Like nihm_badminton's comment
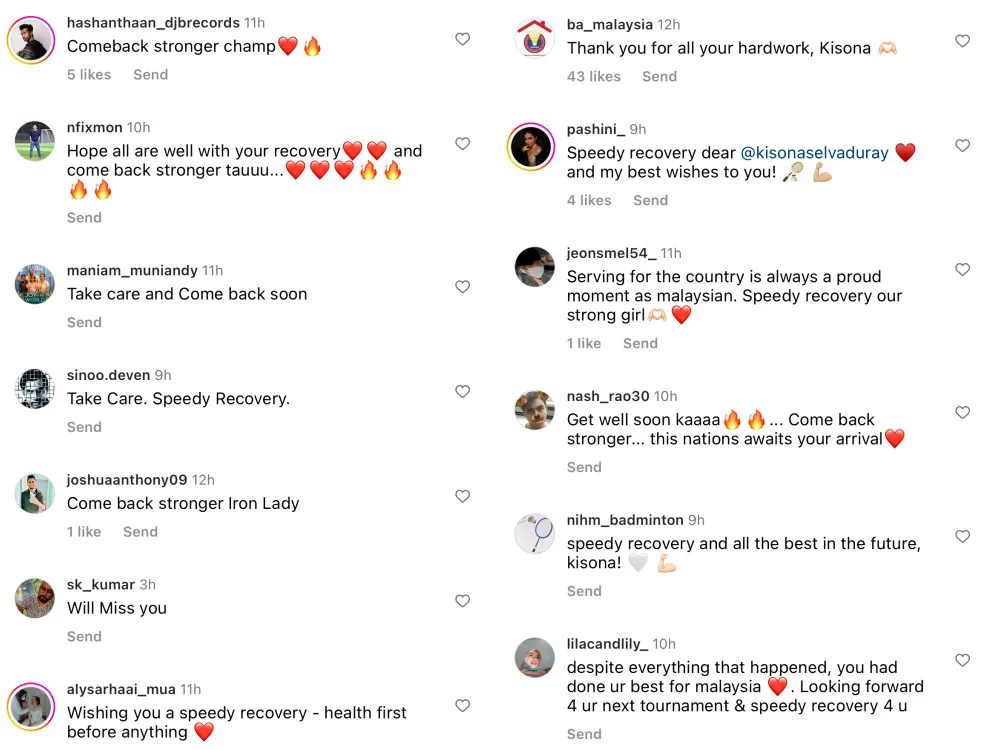This screenshot has width=1000, height=750. 962,537
